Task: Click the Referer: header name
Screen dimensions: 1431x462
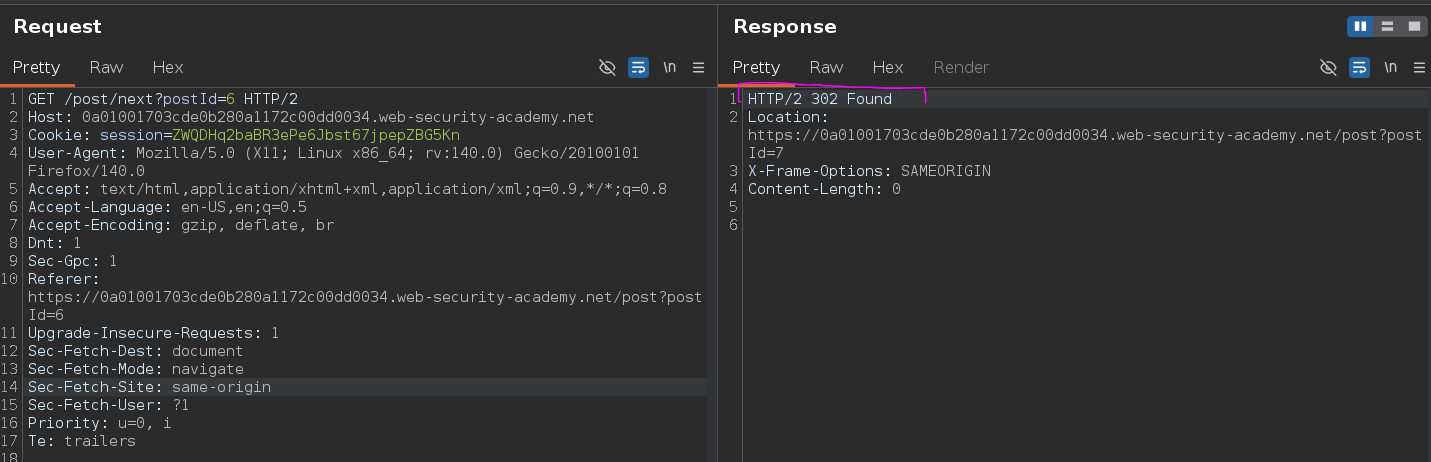Action: click(64, 279)
